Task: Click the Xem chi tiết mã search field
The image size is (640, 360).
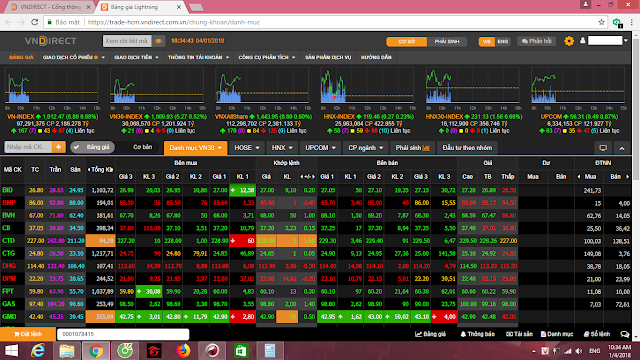Action: pyautogui.click(x=127, y=41)
